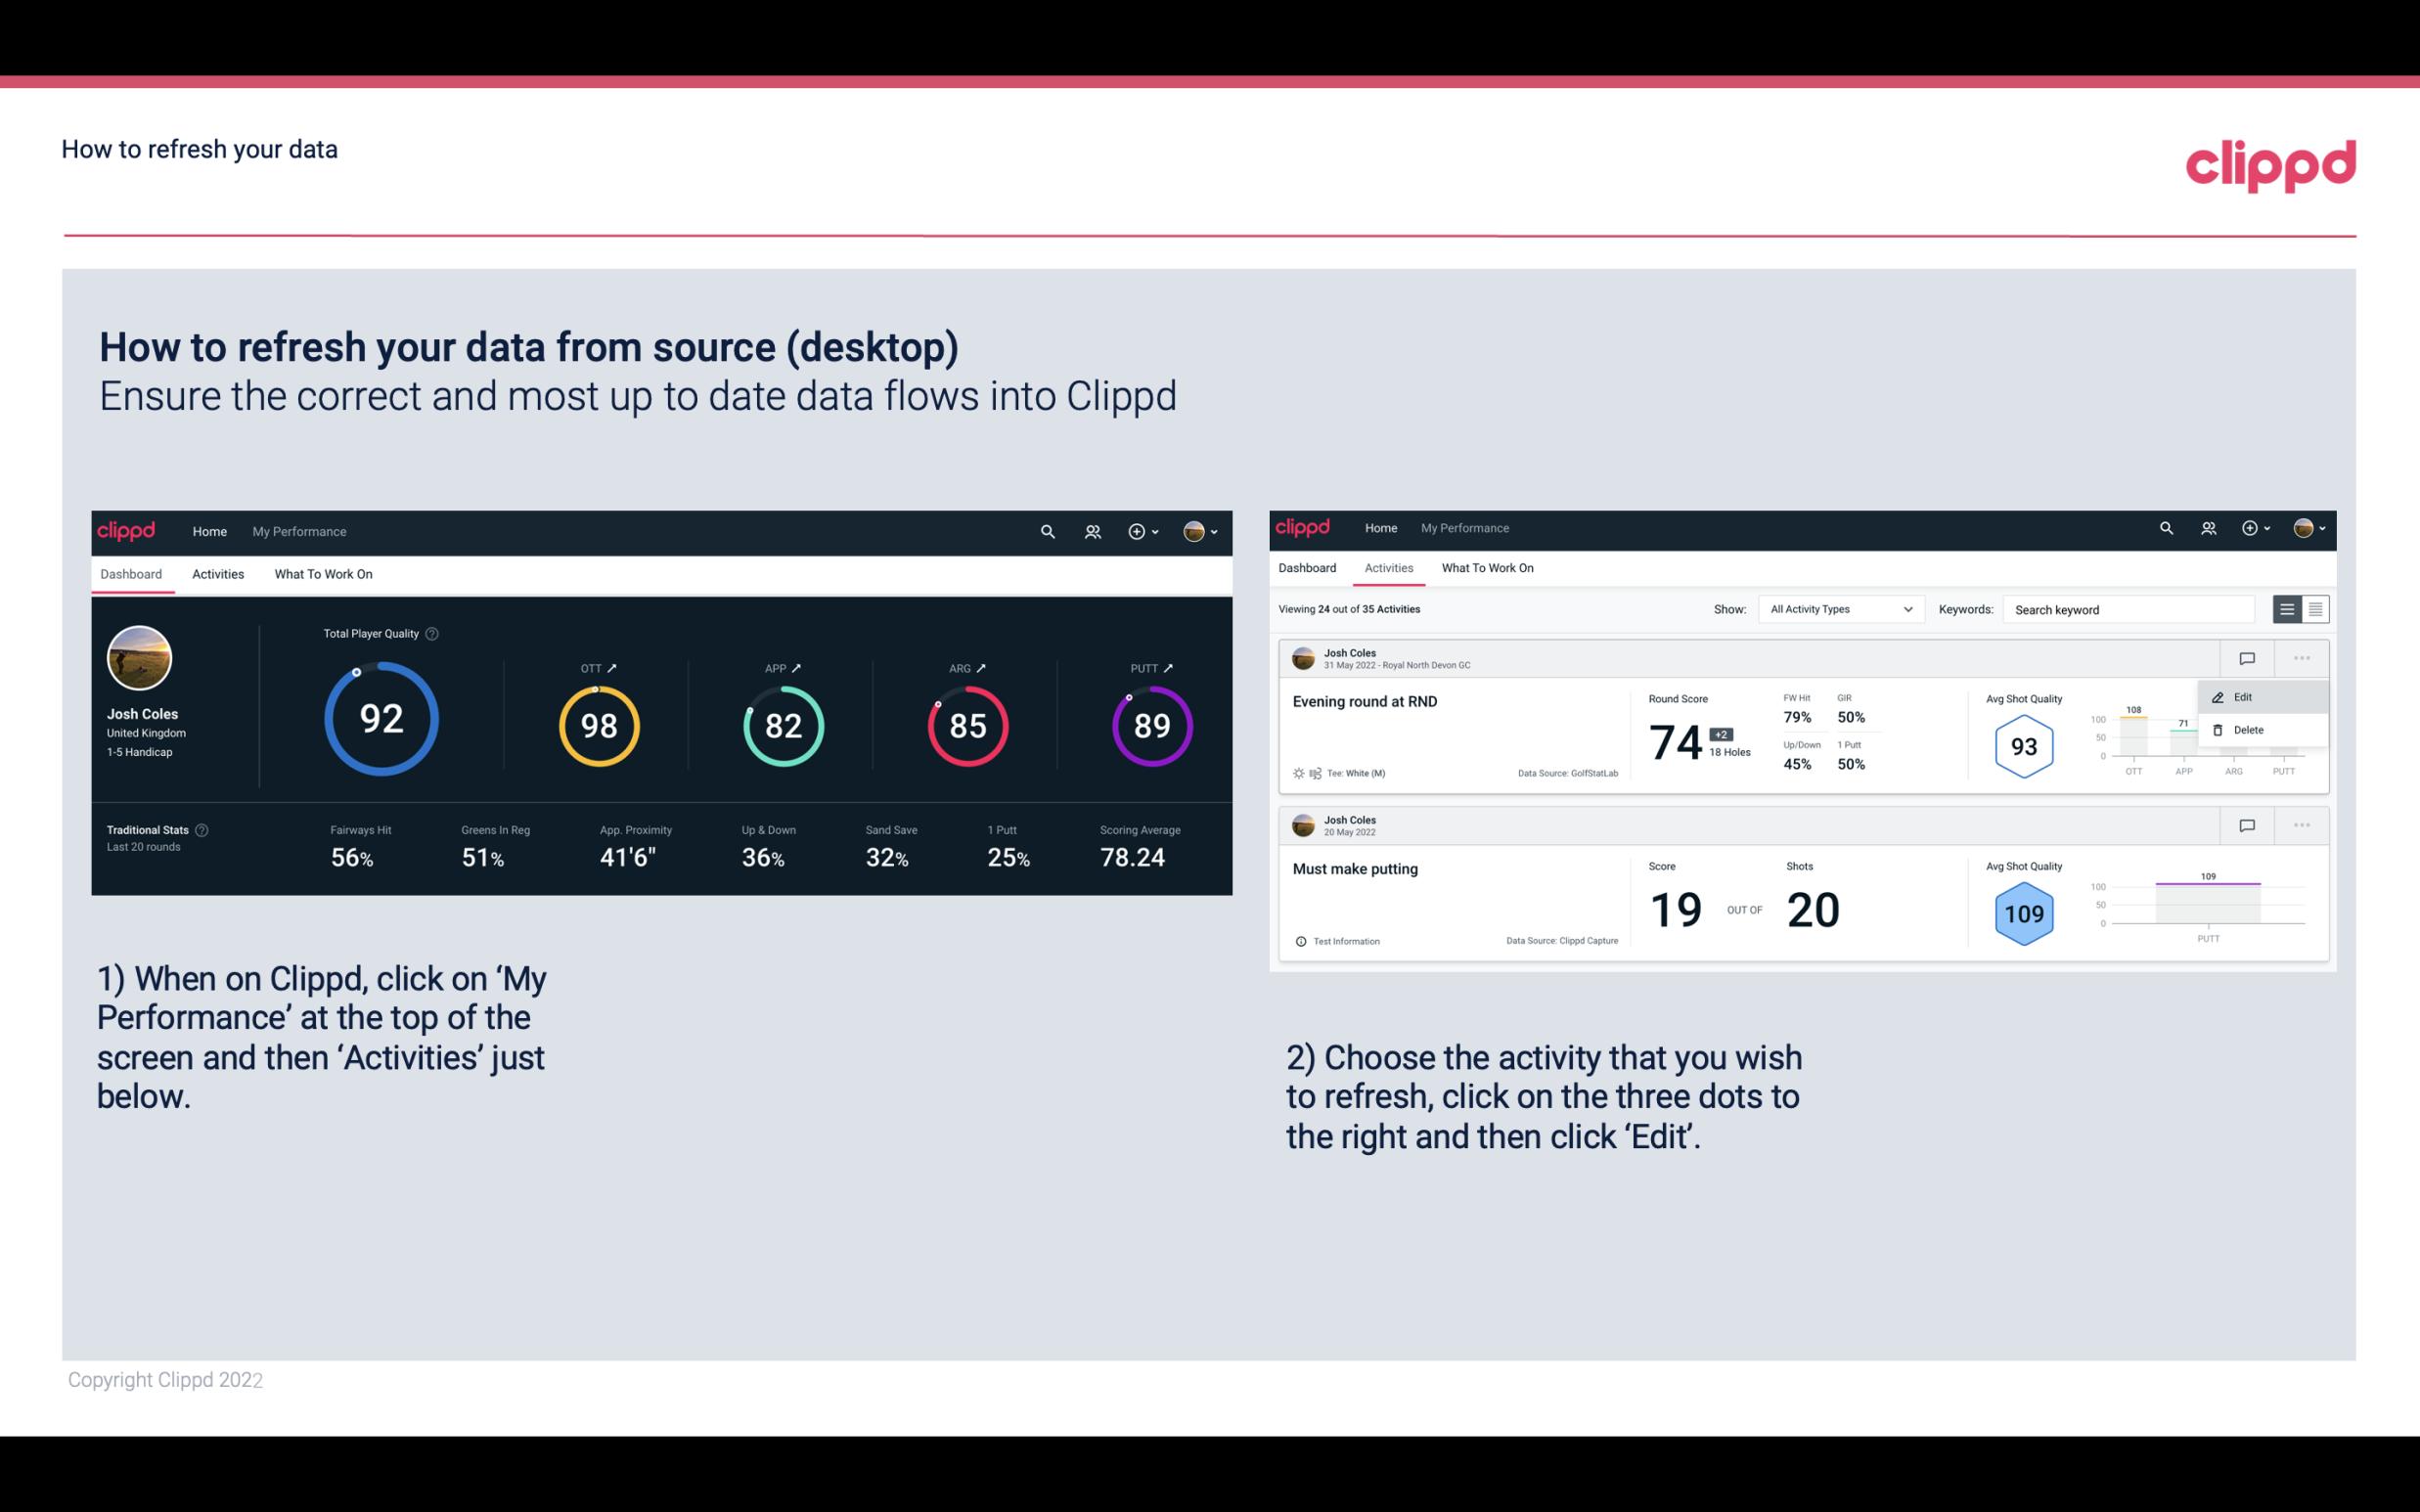Viewport: 2420px width, 1512px height.
Task: Click the Clippd home icon top left
Action: tap(125, 529)
